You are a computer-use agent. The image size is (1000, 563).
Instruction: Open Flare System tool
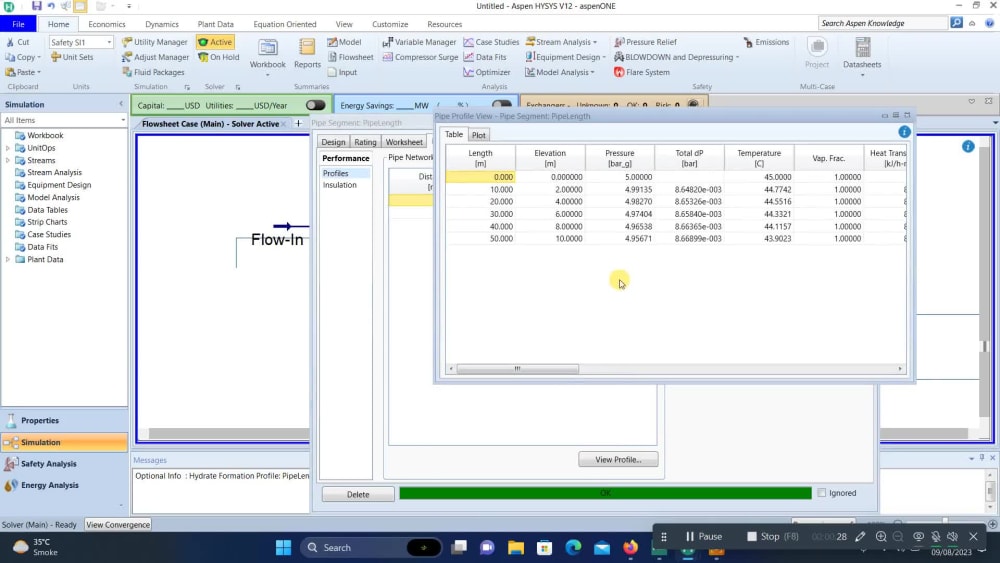[642, 73]
